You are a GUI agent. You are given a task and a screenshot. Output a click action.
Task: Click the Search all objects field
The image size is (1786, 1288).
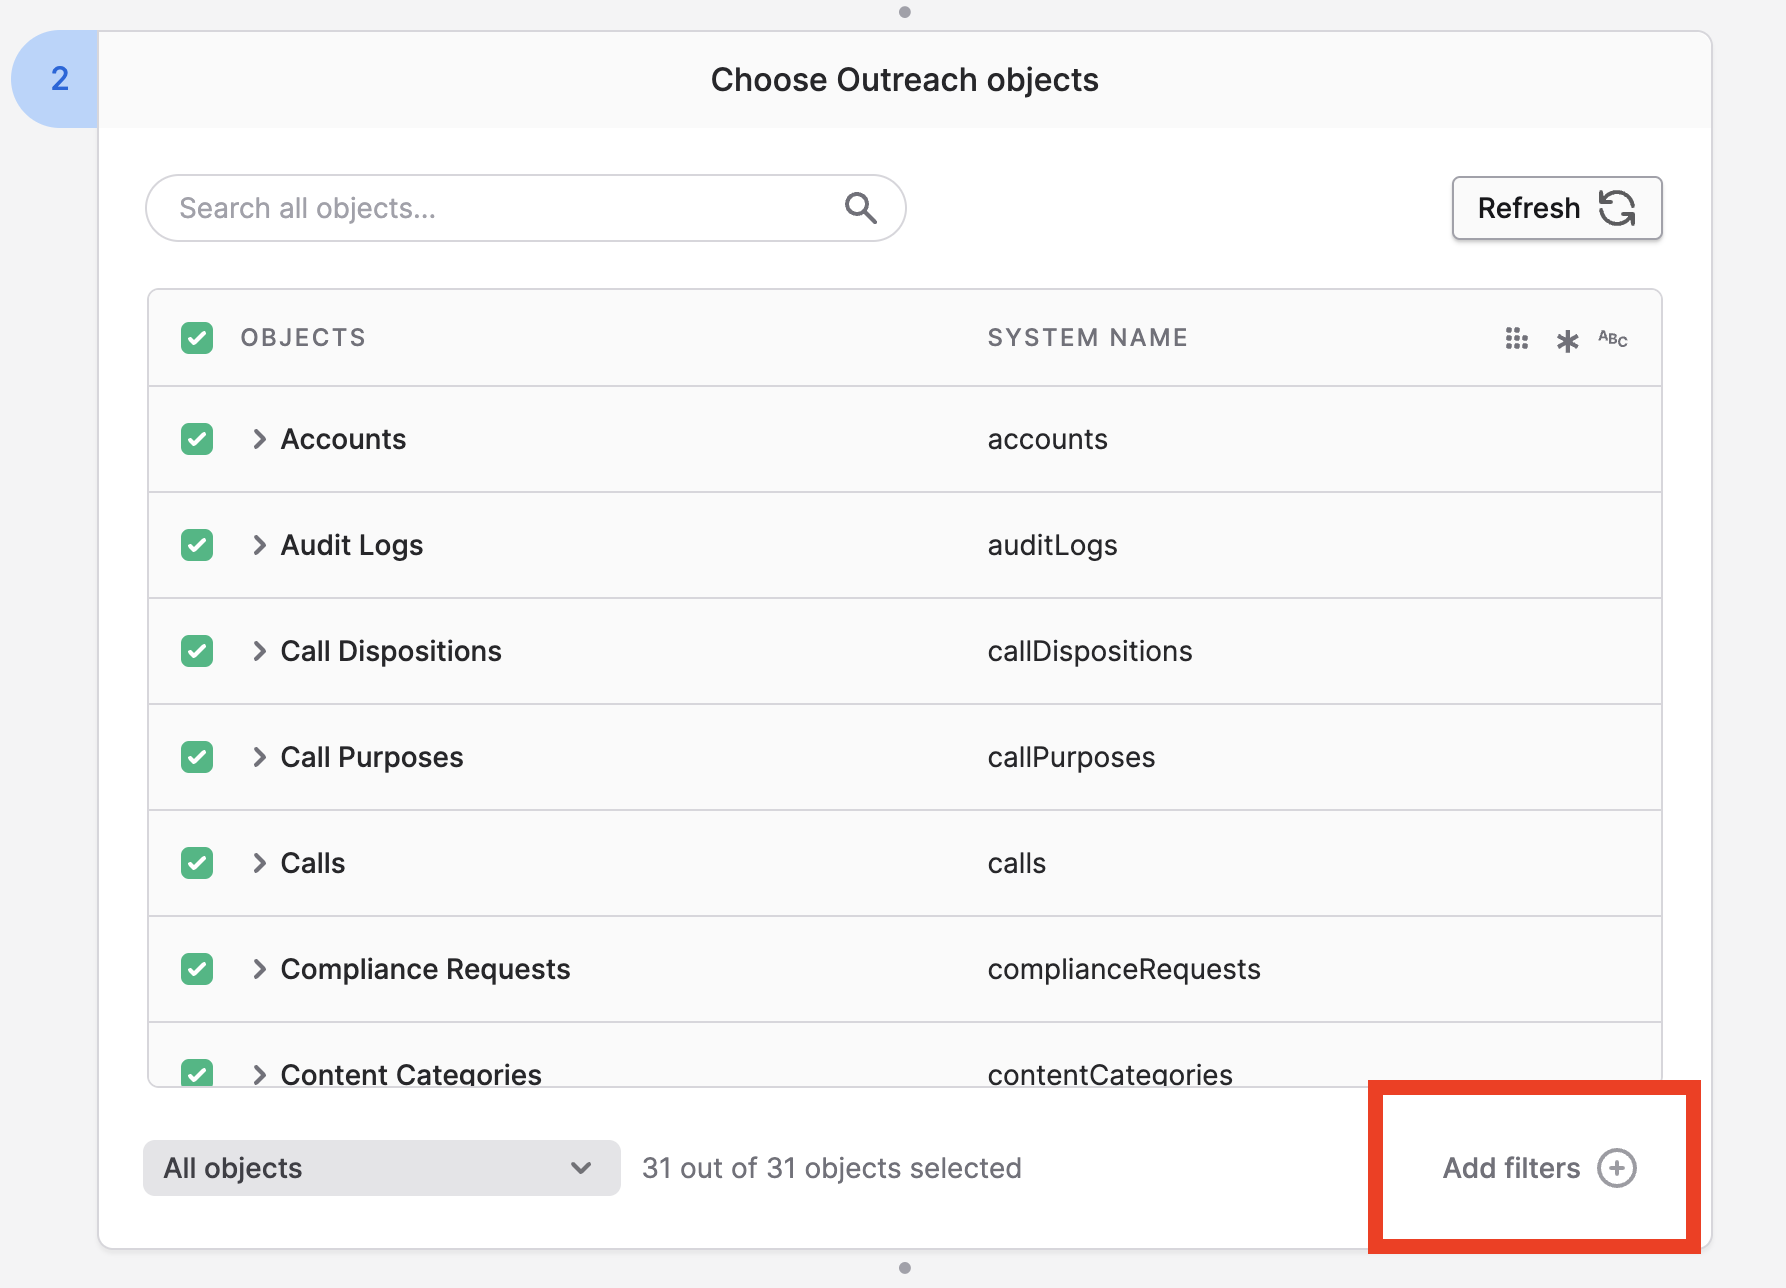[x=526, y=208]
